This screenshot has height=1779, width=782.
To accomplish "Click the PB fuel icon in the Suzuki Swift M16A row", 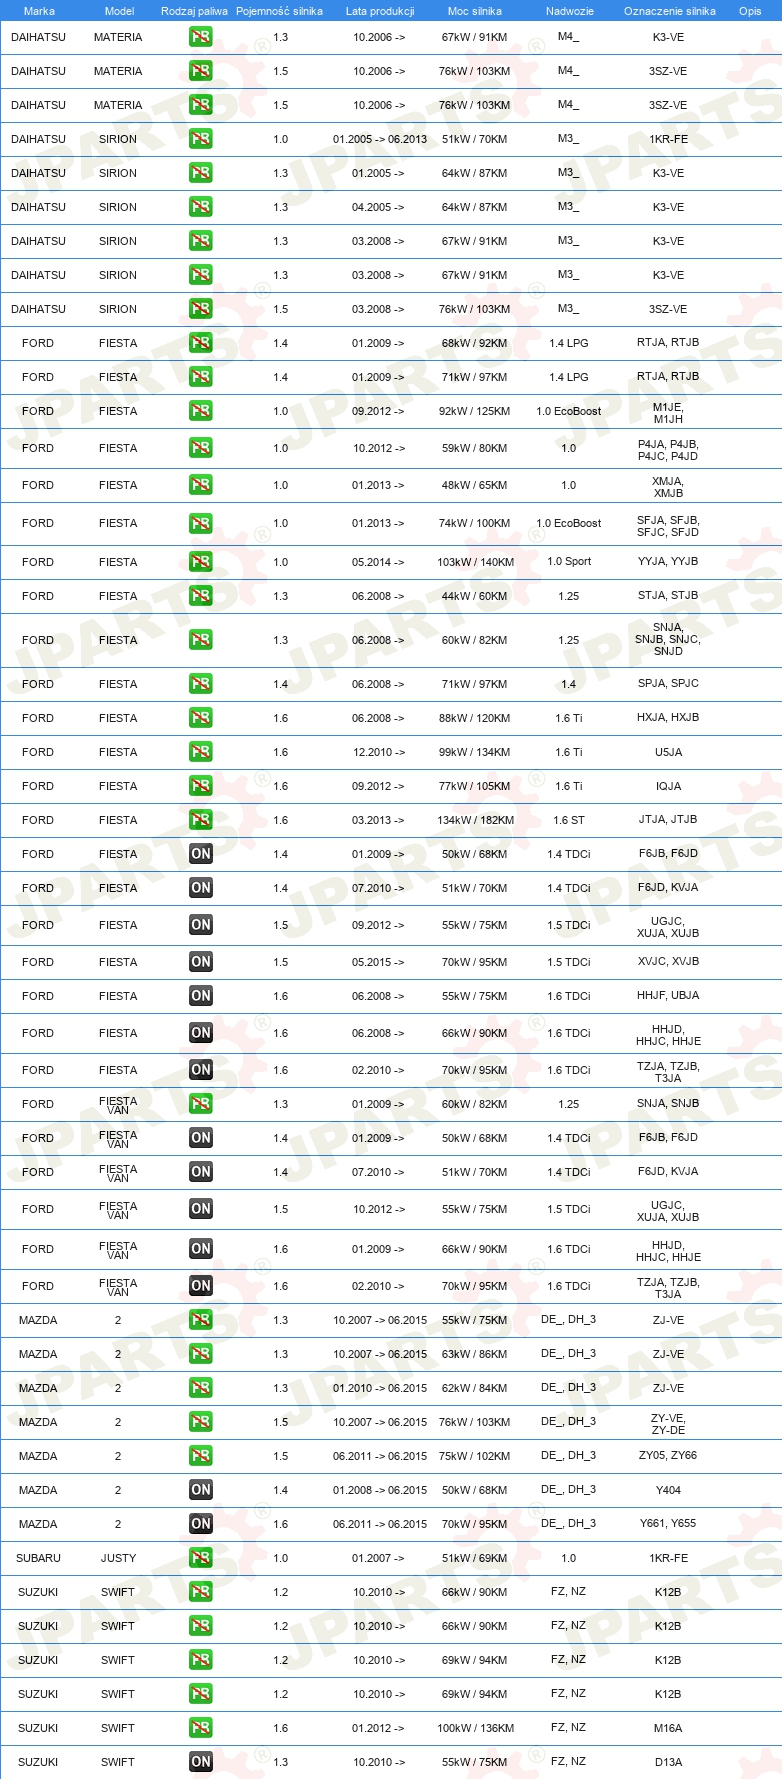I will tap(200, 1728).
